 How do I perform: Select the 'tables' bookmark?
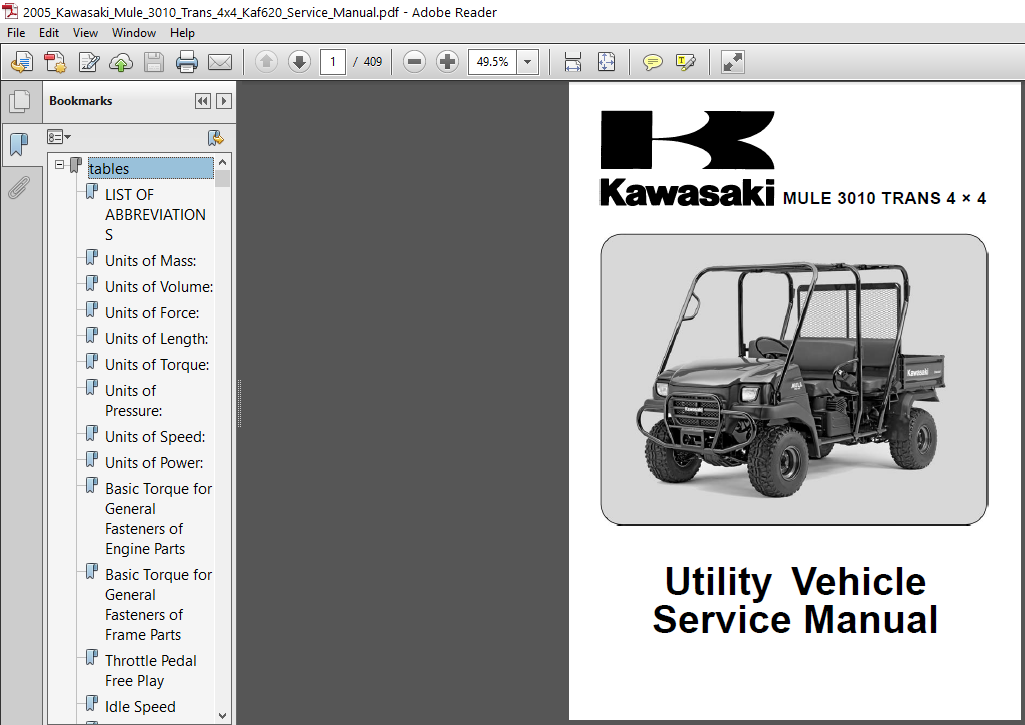click(x=150, y=168)
